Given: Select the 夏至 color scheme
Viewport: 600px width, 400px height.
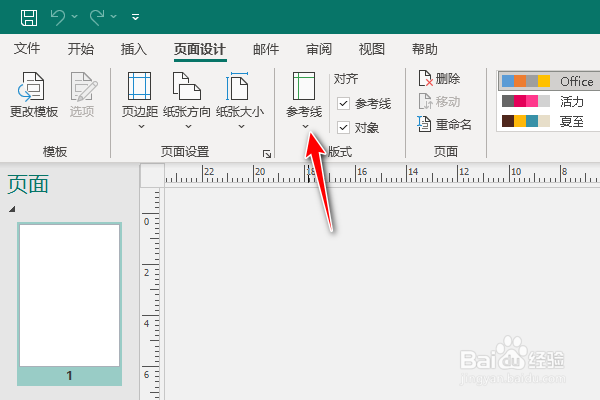Looking at the screenshot, I should click(549, 121).
